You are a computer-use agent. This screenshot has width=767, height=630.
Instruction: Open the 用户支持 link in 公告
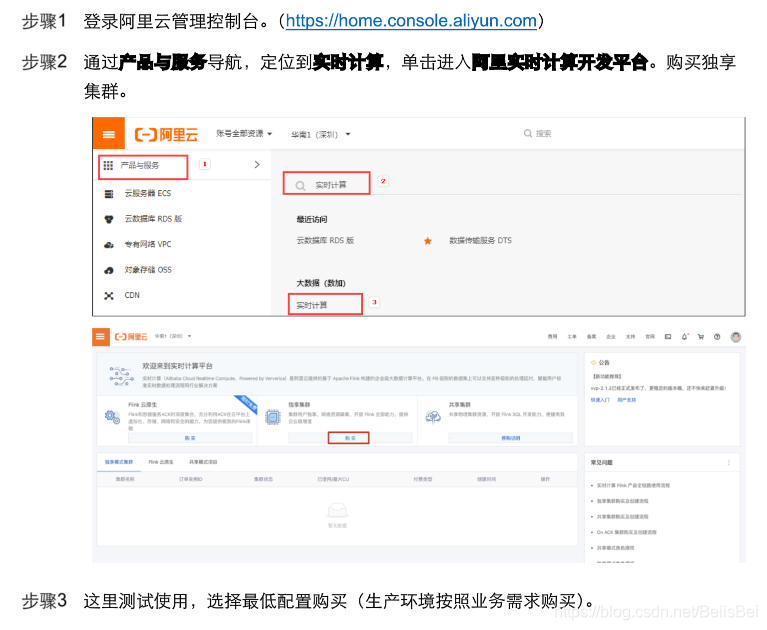[626, 400]
